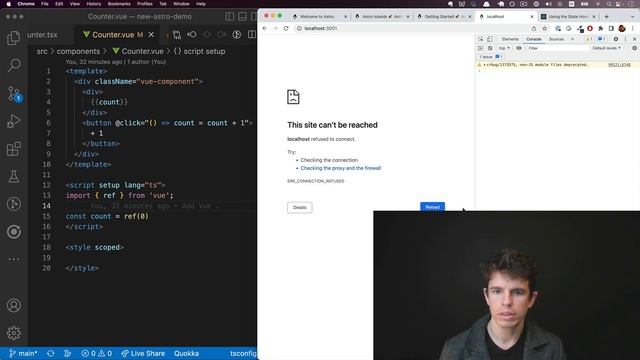This screenshot has width=640, height=360.
Task: Click the Synchronize Changes status bar icon
Action: (51, 353)
